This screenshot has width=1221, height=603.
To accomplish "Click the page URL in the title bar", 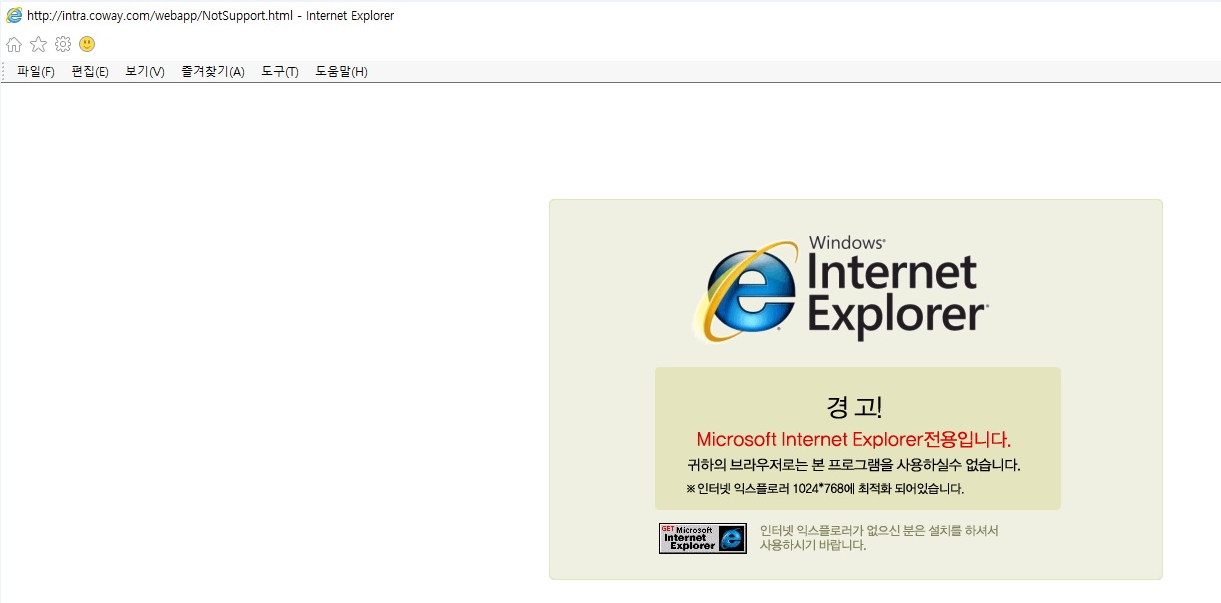I will (x=162, y=16).
